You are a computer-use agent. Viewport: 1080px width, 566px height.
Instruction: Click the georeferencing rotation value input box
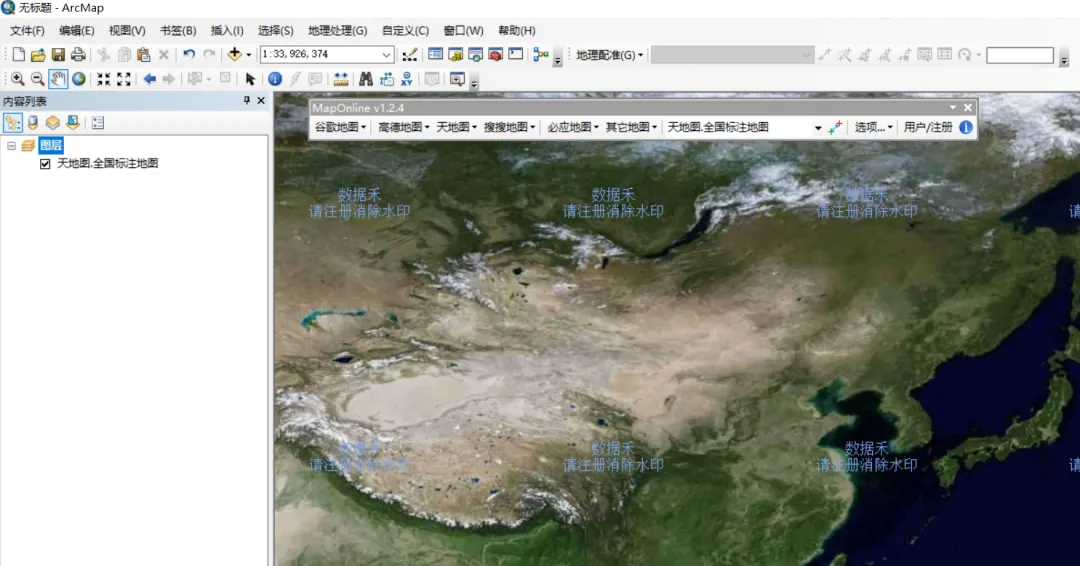(x=1019, y=55)
